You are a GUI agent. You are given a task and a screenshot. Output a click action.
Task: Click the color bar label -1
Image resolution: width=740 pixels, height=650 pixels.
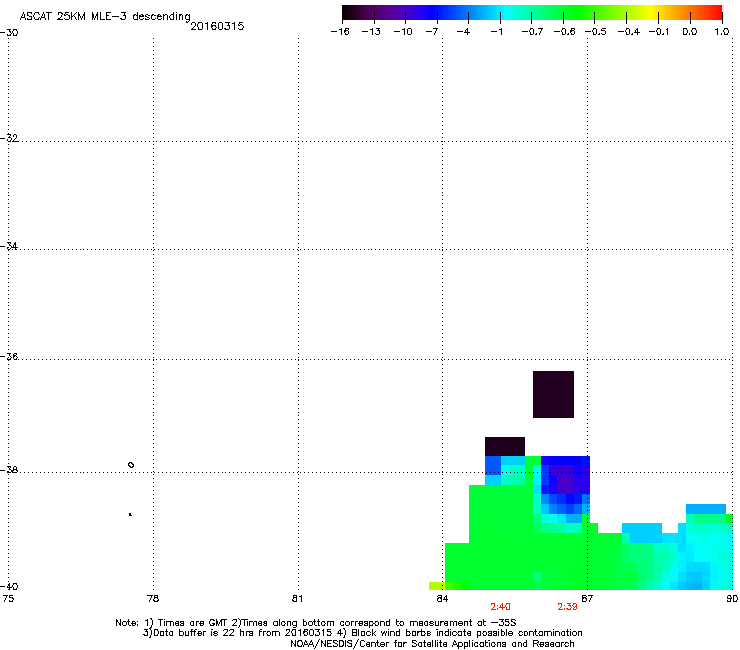click(x=496, y=32)
